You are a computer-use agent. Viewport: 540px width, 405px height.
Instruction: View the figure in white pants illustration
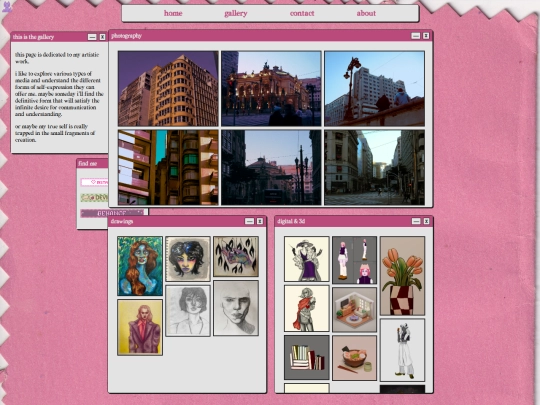point(402,350)
